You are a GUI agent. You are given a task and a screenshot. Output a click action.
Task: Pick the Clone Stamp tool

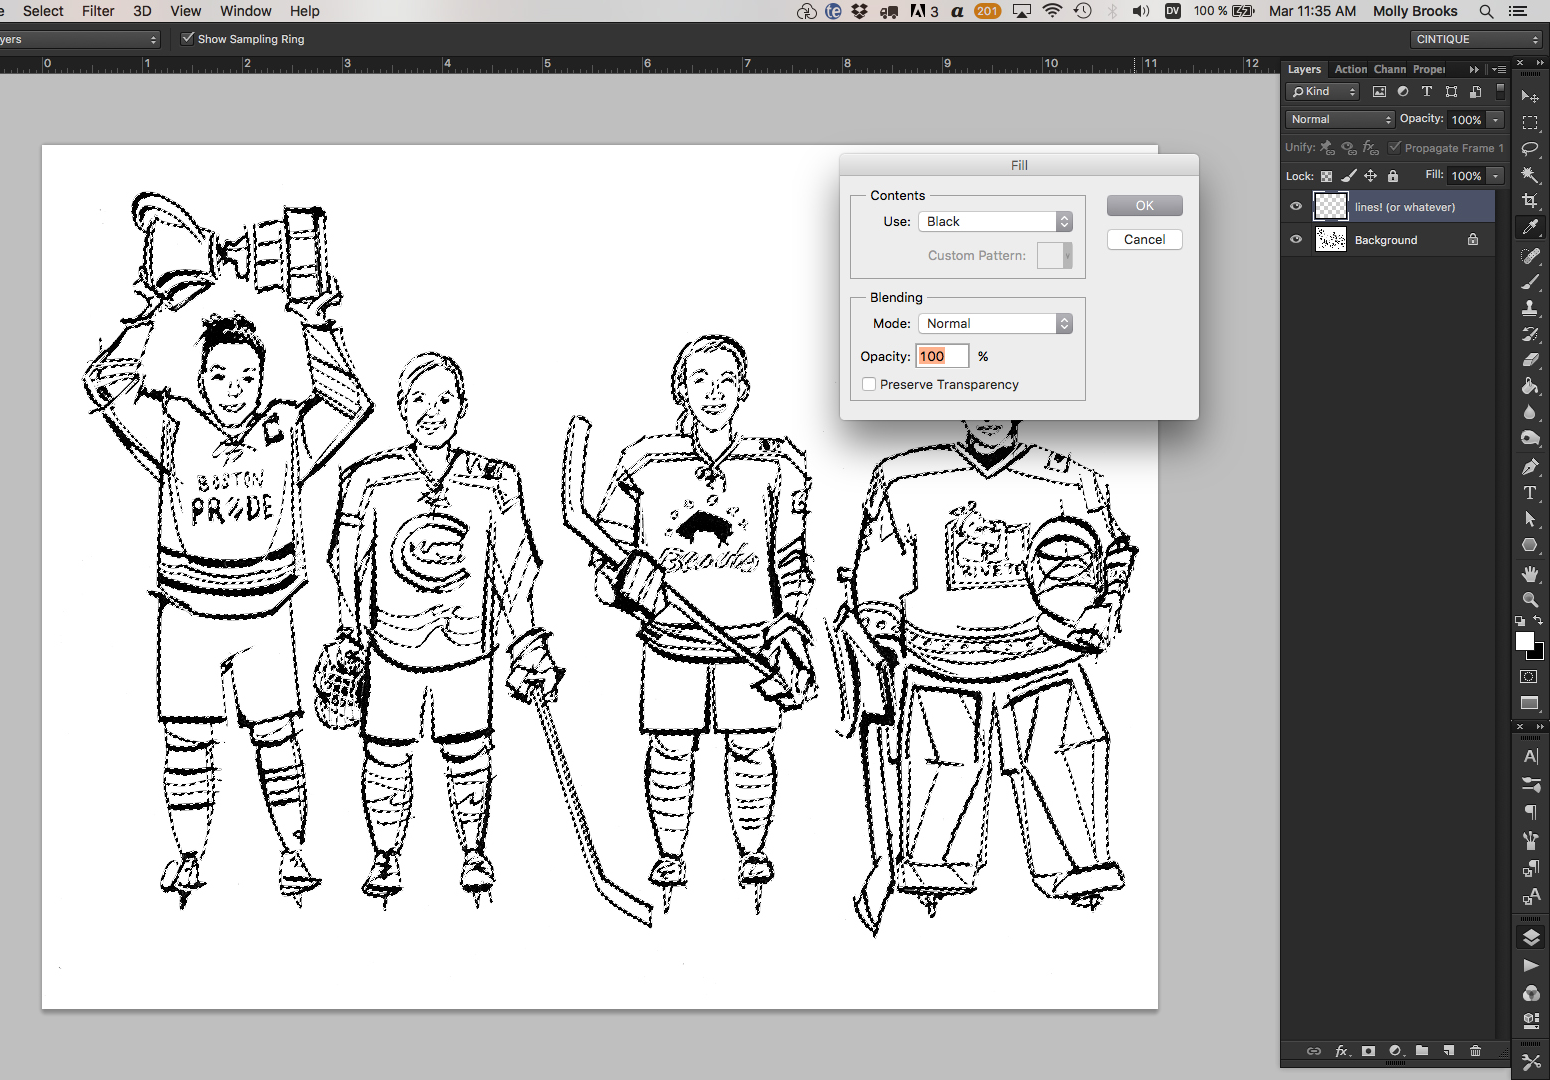coord(1530,308)
